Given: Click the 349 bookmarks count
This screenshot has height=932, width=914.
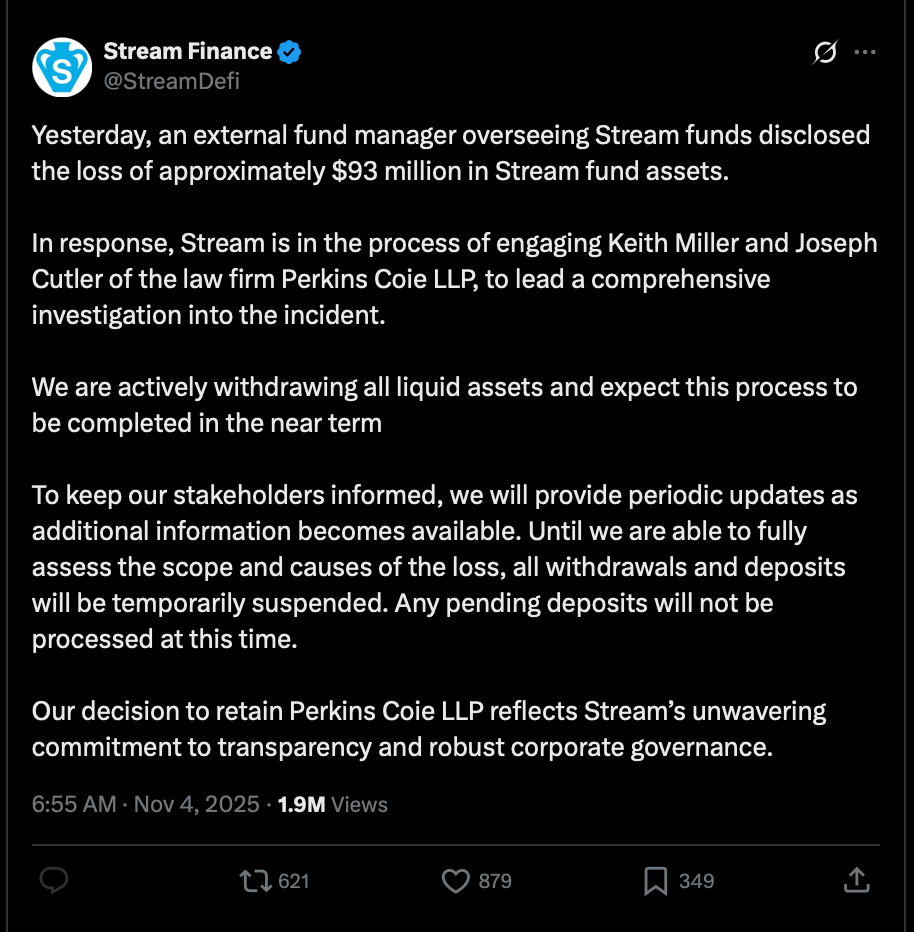Looking at the screenshot, I should (696, 881).
